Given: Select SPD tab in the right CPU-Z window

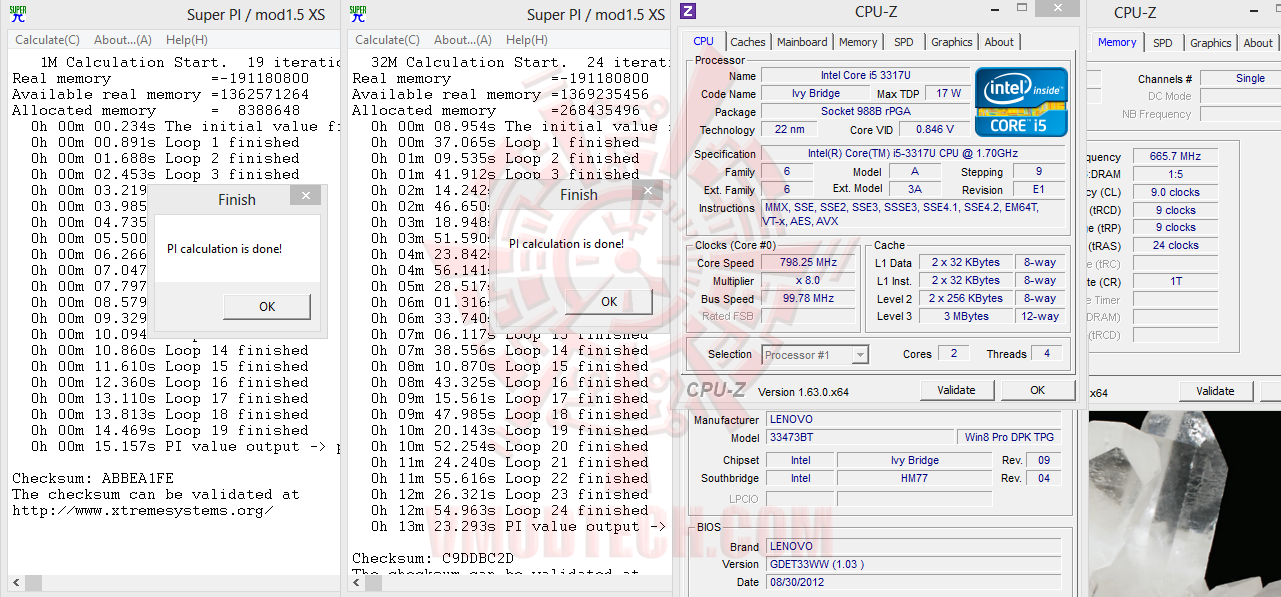Looking at the screenshot, I should point(1163,43).
